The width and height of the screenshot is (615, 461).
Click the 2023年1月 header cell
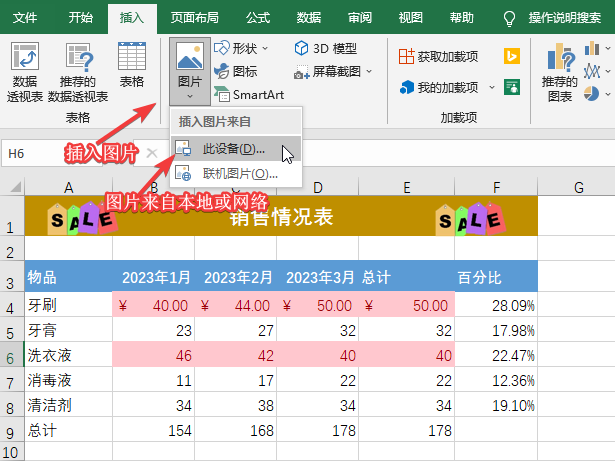[x=154, y=277]
